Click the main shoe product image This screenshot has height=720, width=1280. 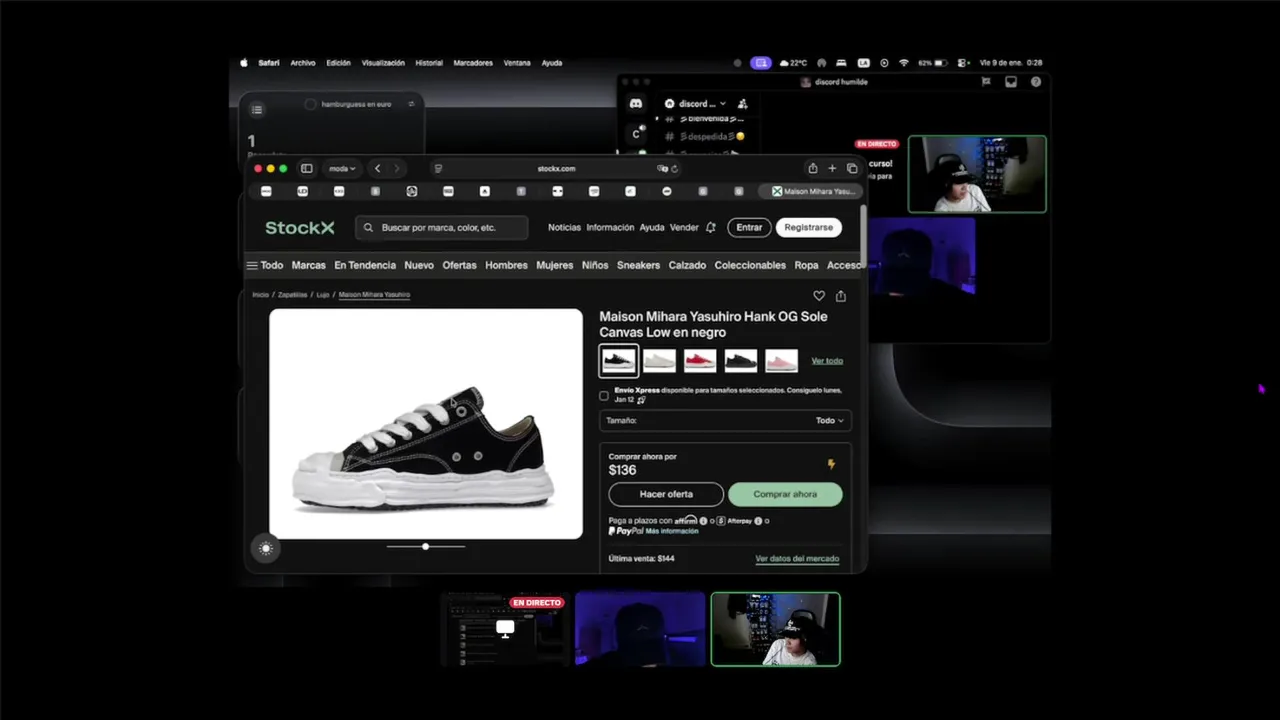pos(426,424)
